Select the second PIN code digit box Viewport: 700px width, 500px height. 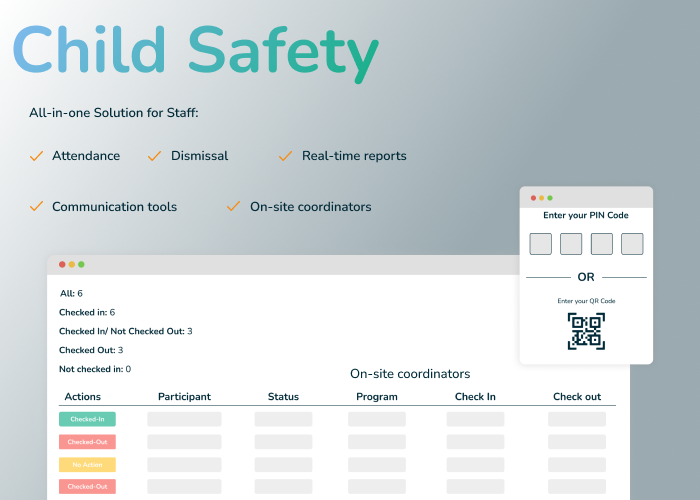click(x=571, y=244)
